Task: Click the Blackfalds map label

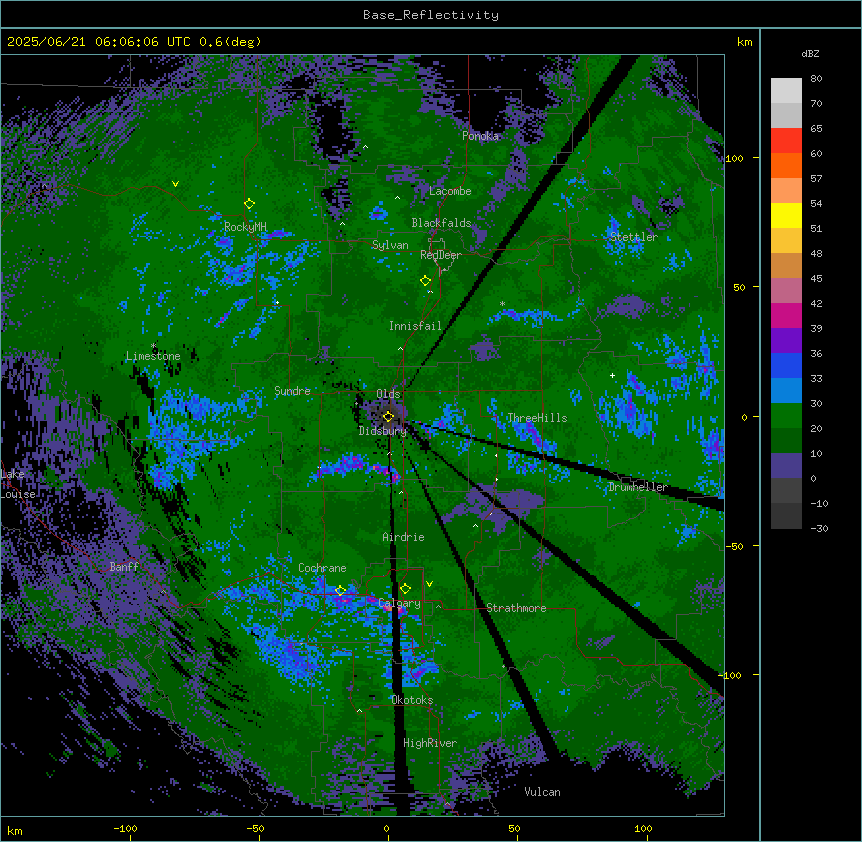Action: 441,223
